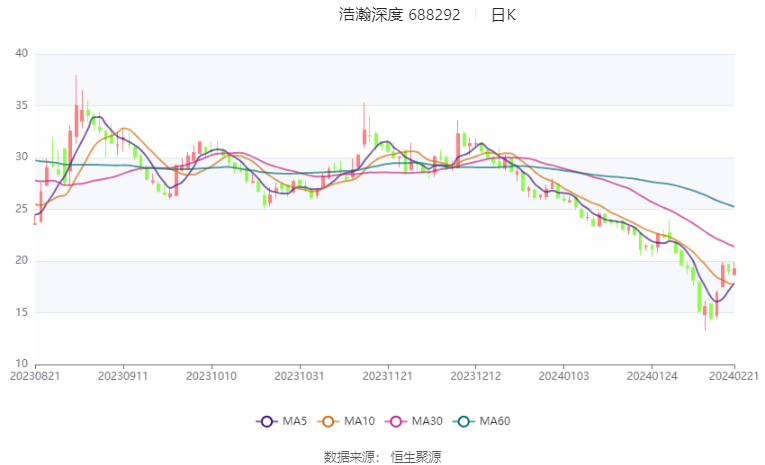Toggle the MA30 legend series
765x465 pixels.
(x=414, y=421)
